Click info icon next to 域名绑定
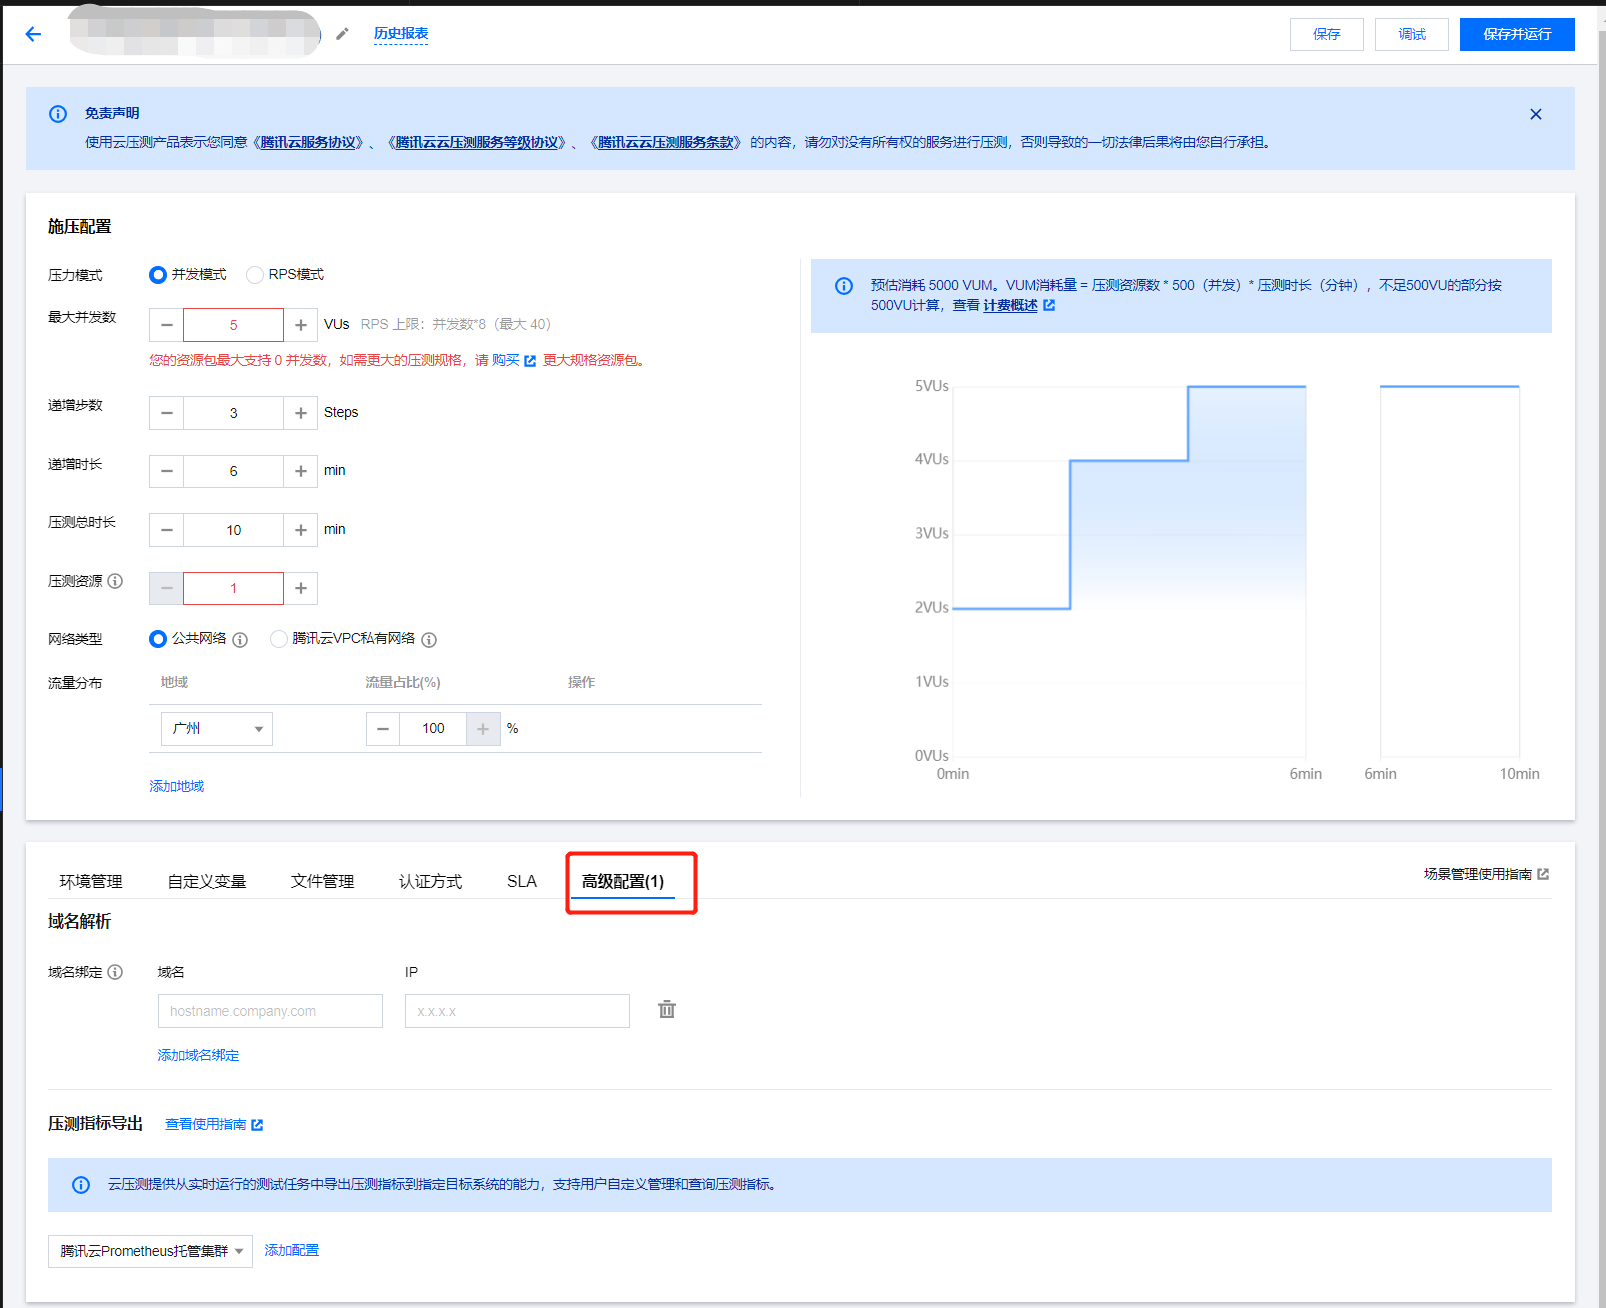1606x1308 pixels. pyautogui.click(x=116, y=972)
